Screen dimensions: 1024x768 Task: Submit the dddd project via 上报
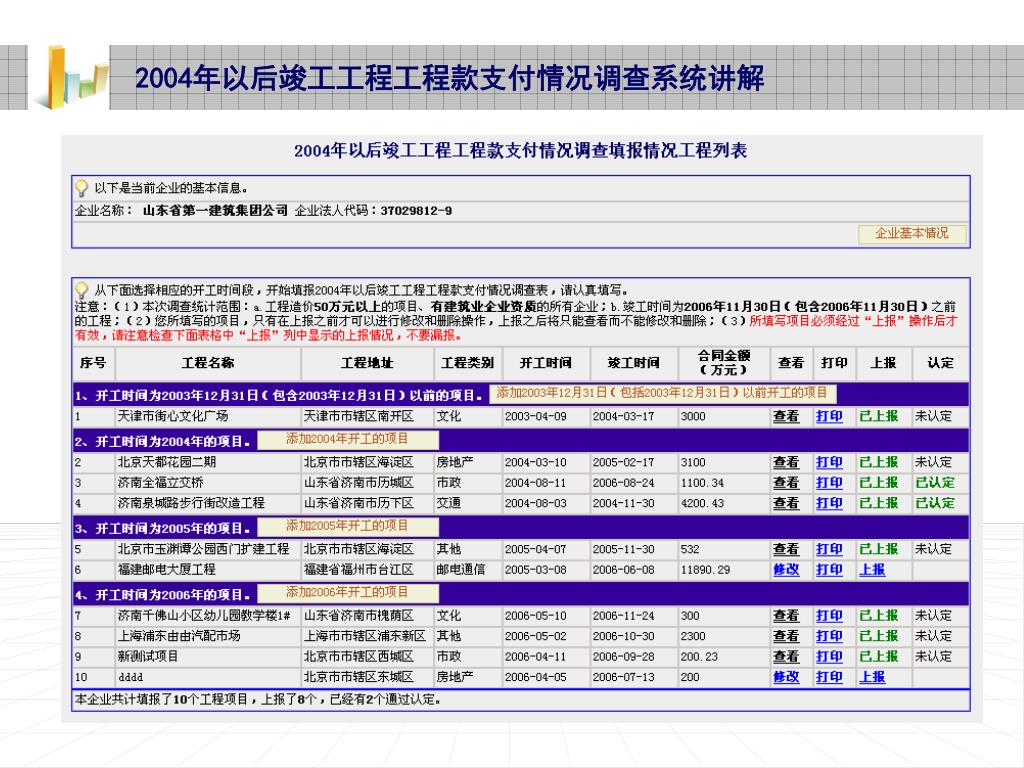coord(872,677)
